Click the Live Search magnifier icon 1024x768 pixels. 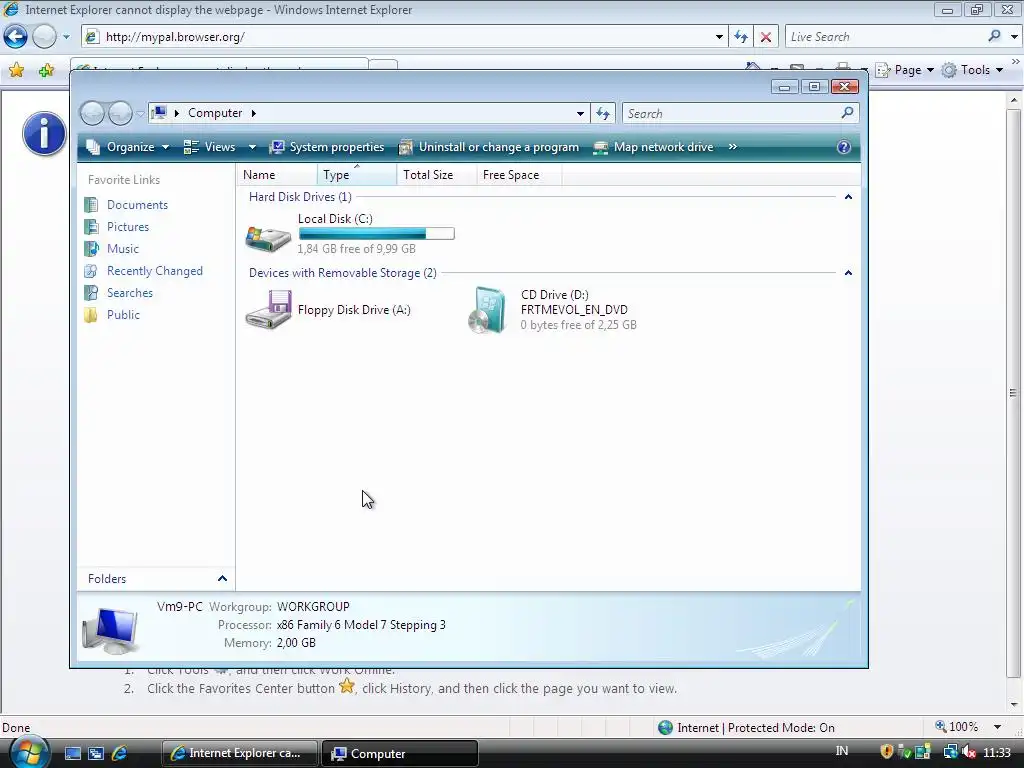(994, 37)
